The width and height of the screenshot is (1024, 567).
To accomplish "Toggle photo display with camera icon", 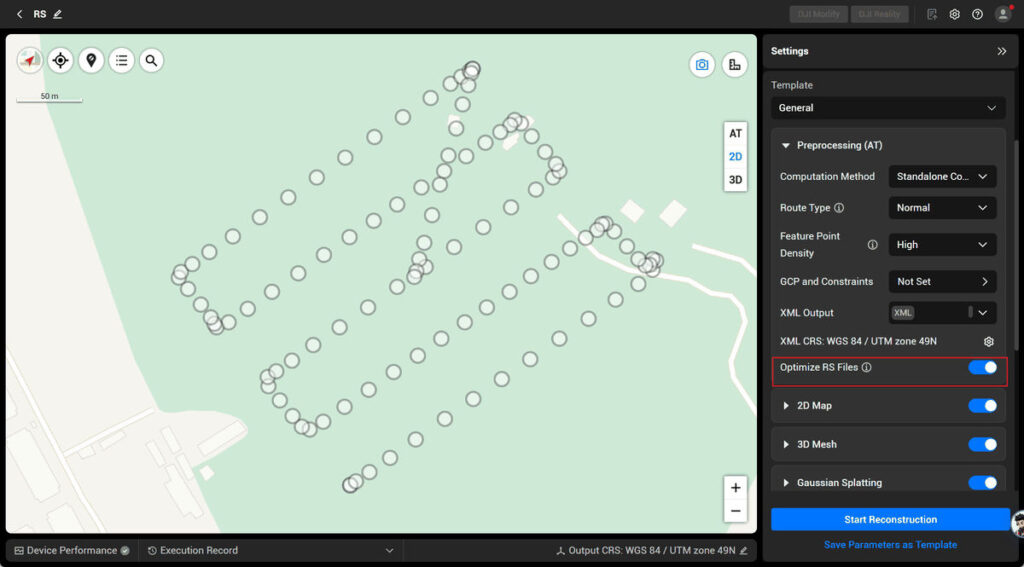I will [x=702, y=65].
